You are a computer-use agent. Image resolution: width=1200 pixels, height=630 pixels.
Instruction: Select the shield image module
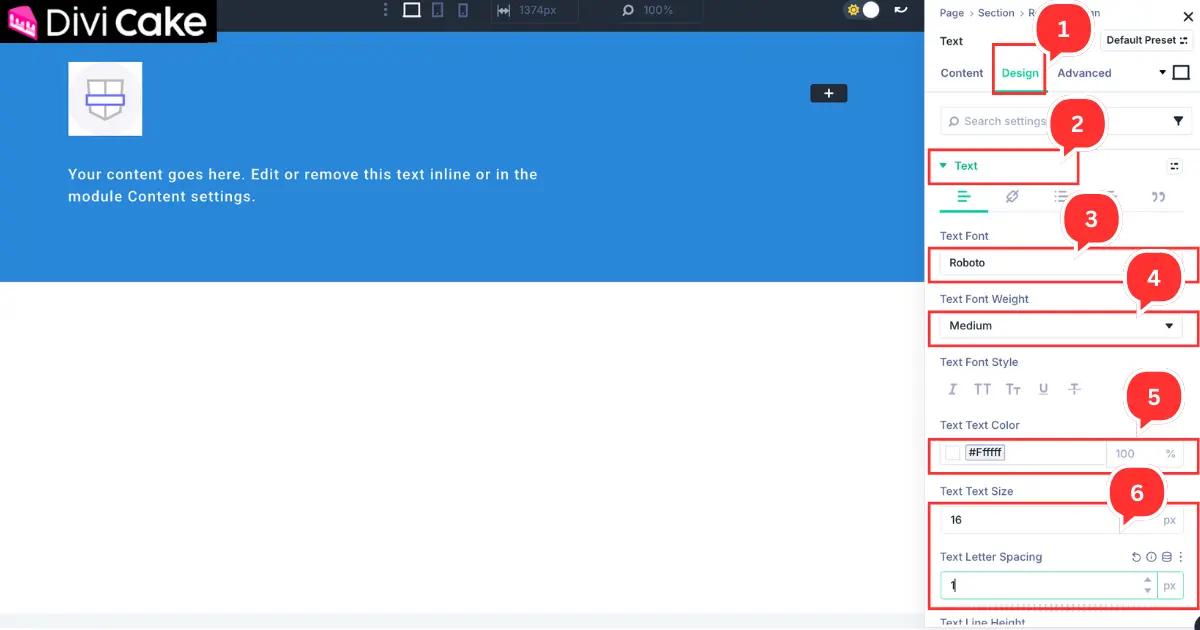pos(105,99)
